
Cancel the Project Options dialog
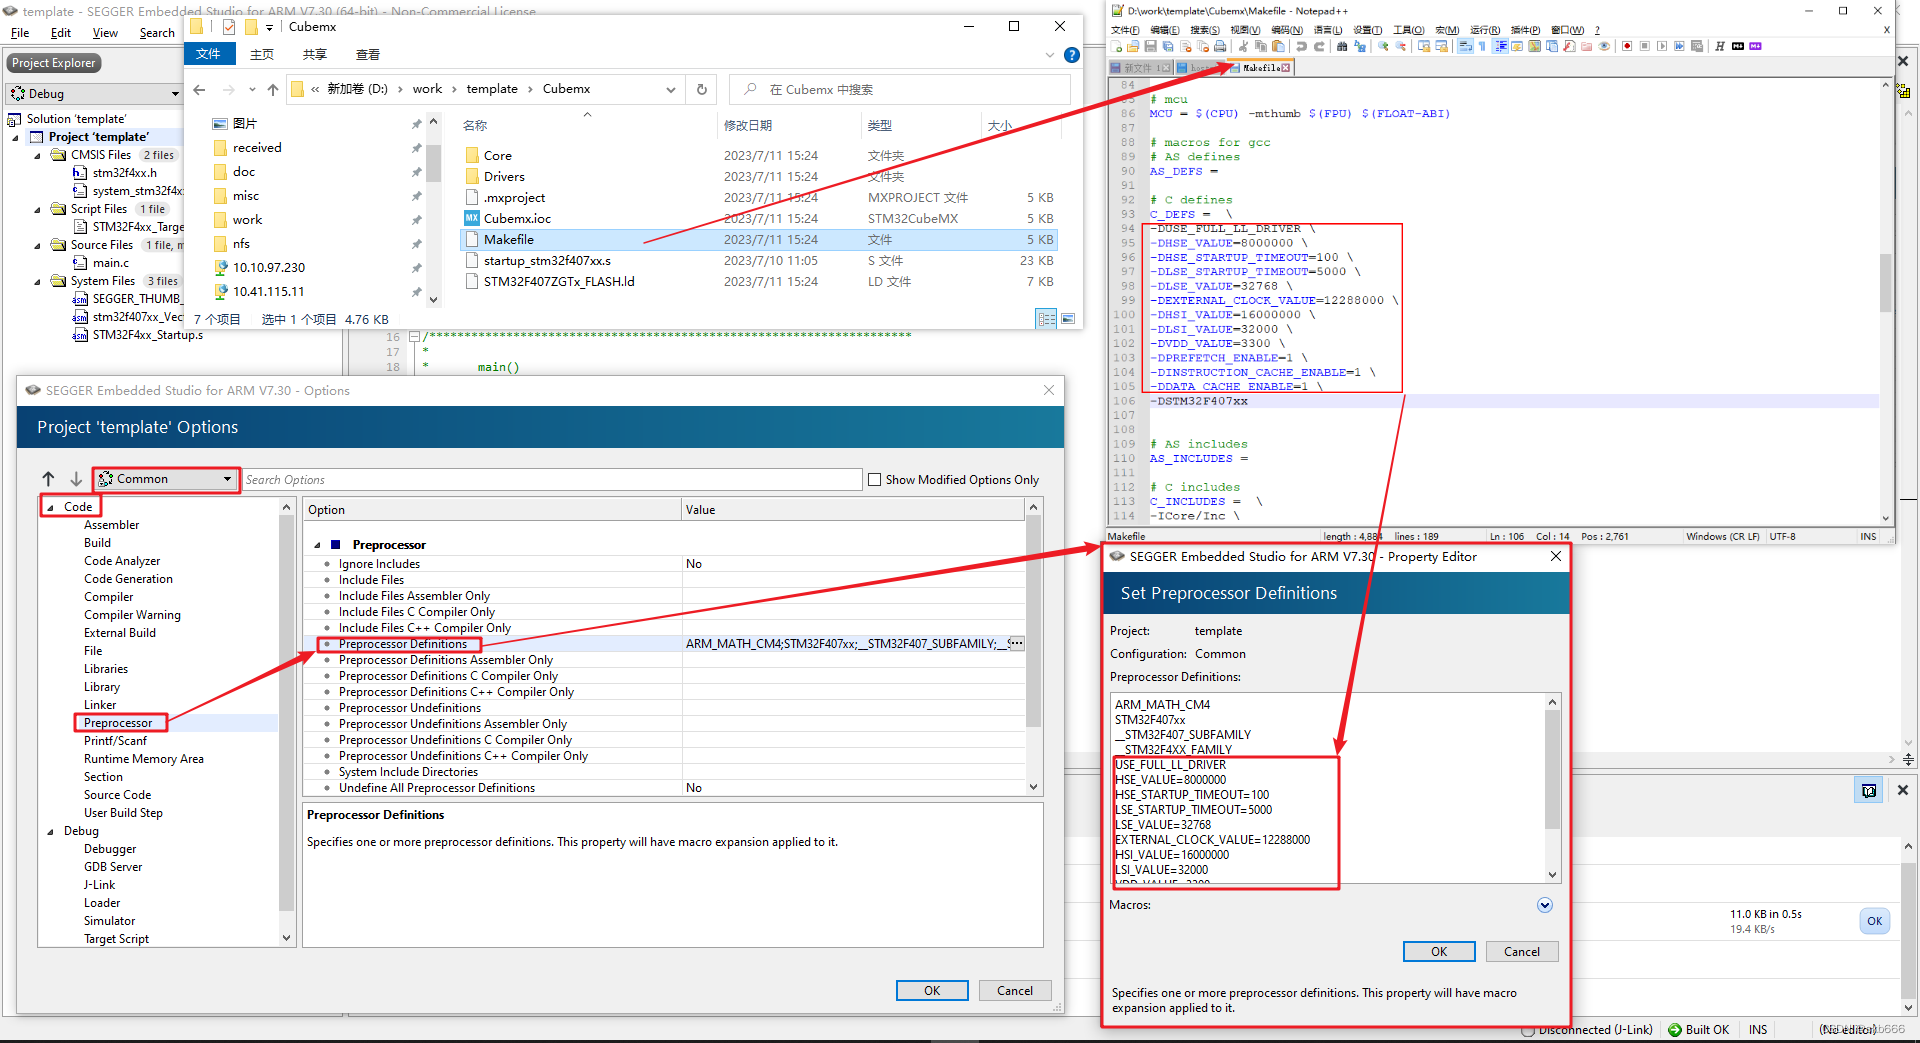click(1014, 990)
